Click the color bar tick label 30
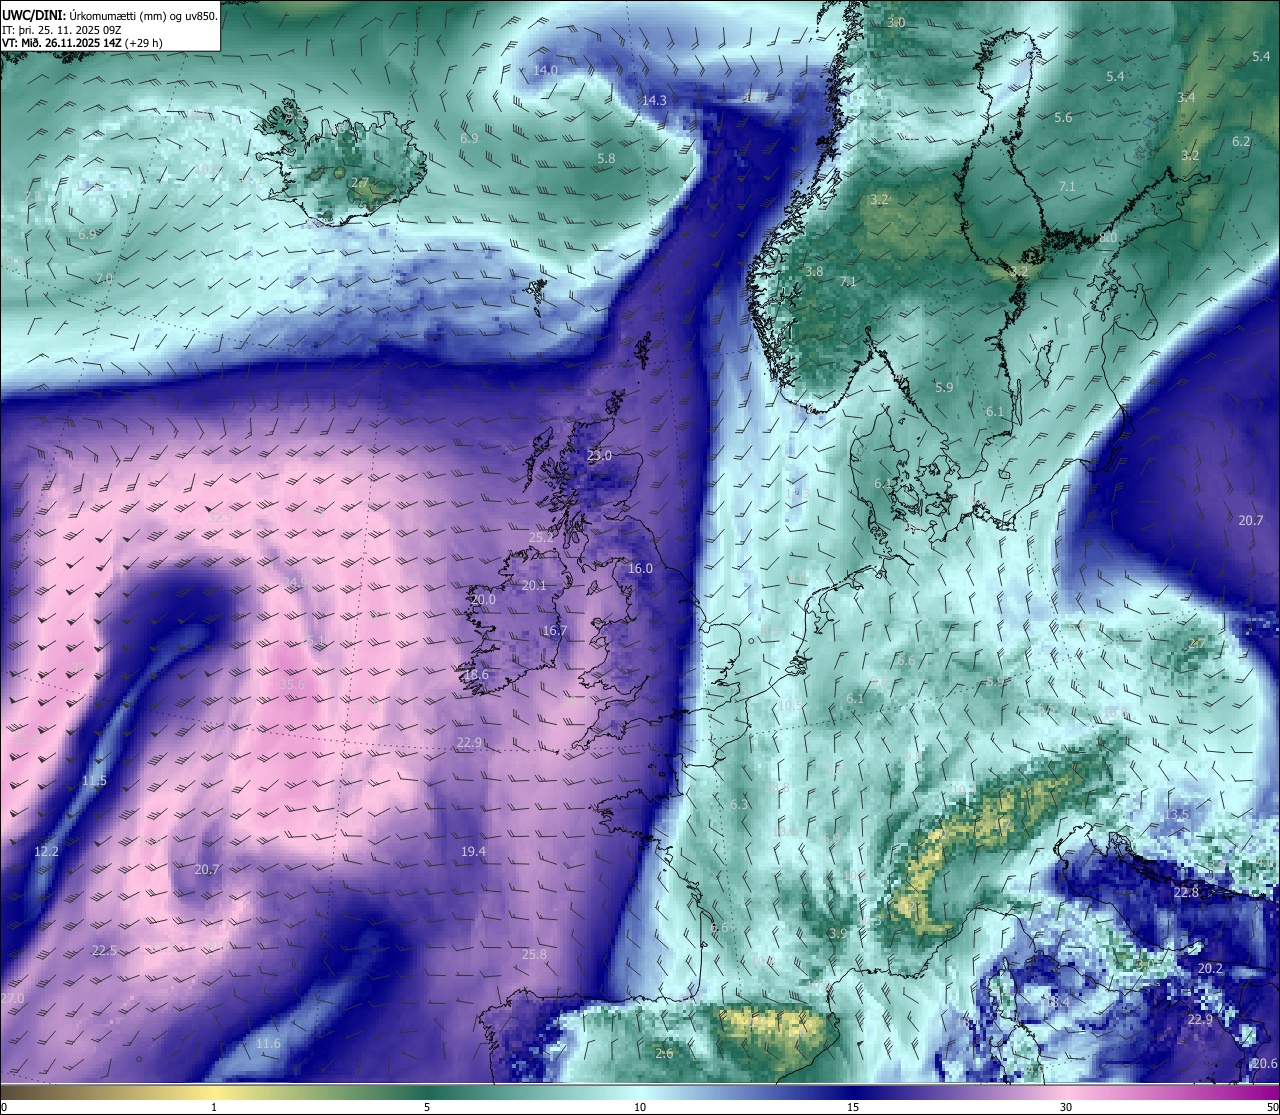Screen dimensions: 1280x1115 pyautogui.click(x=1066, y=1106)
